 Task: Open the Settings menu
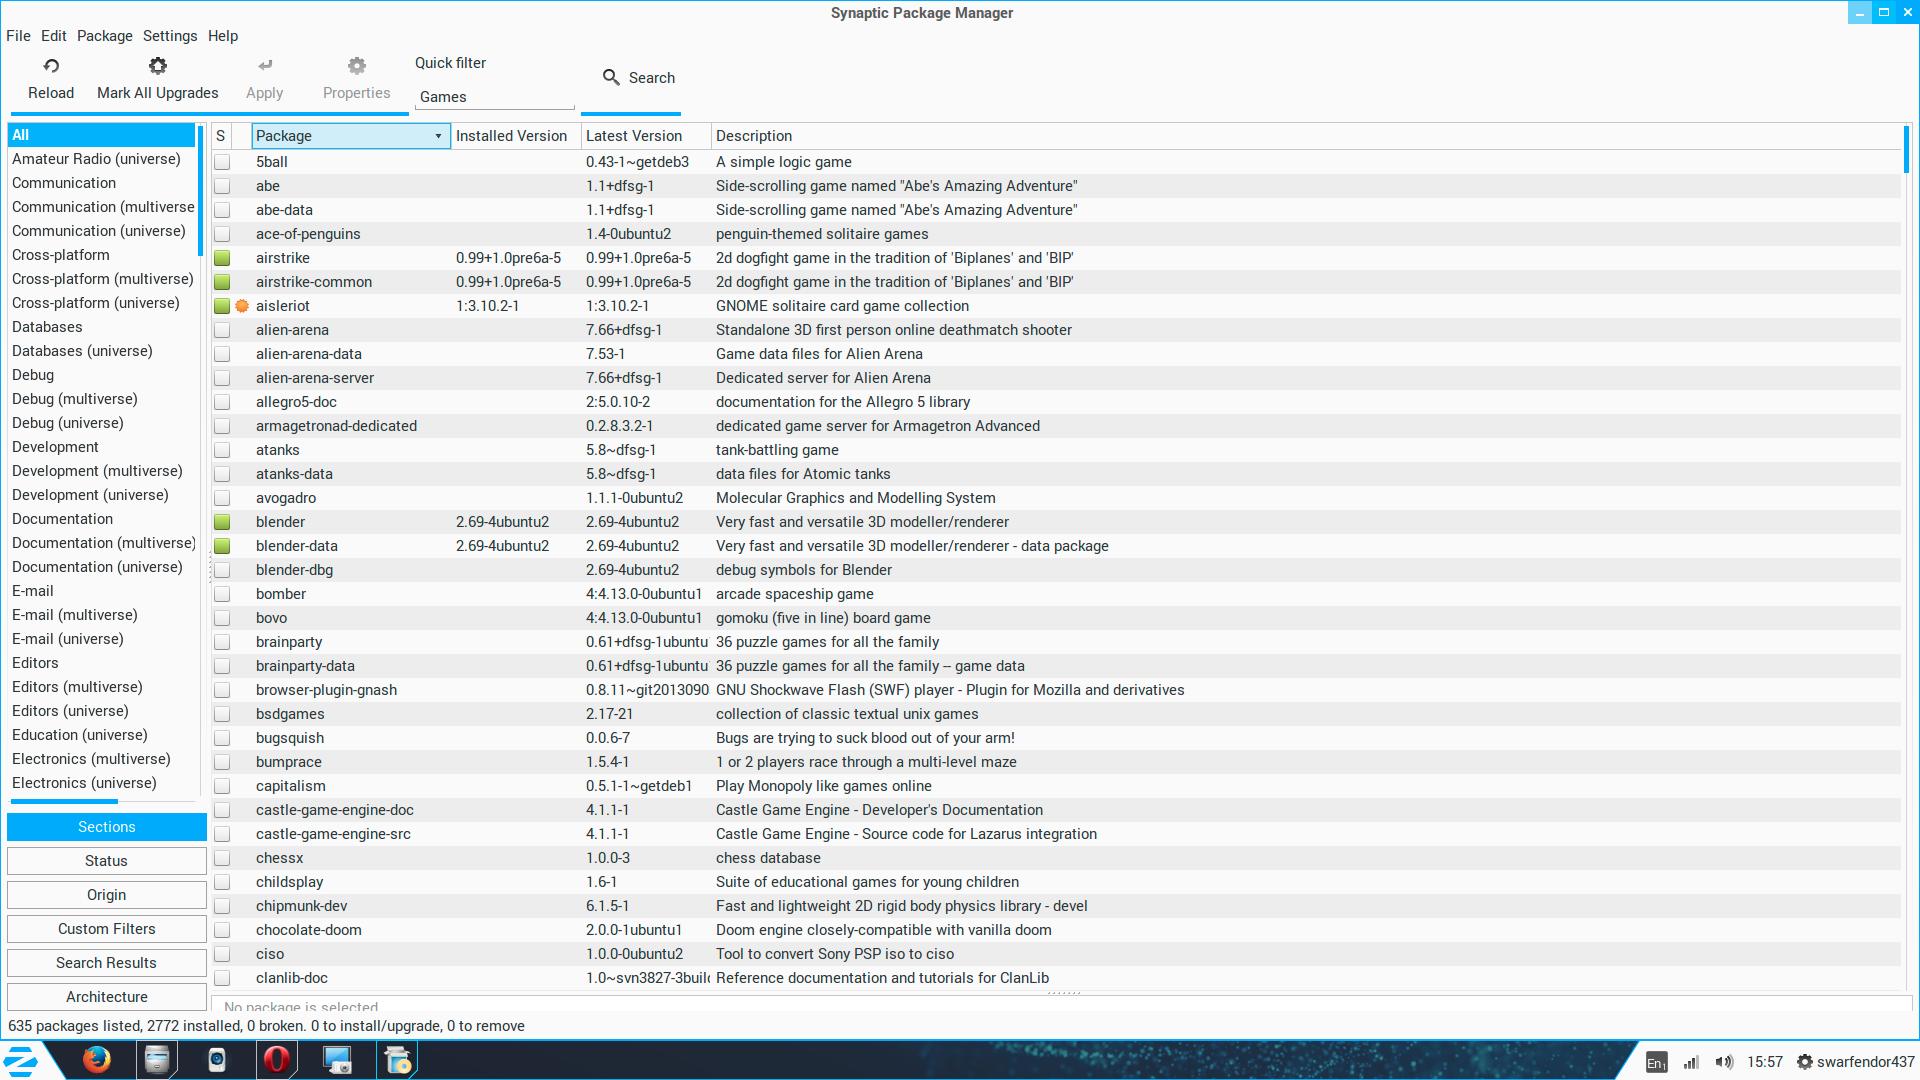170,36
